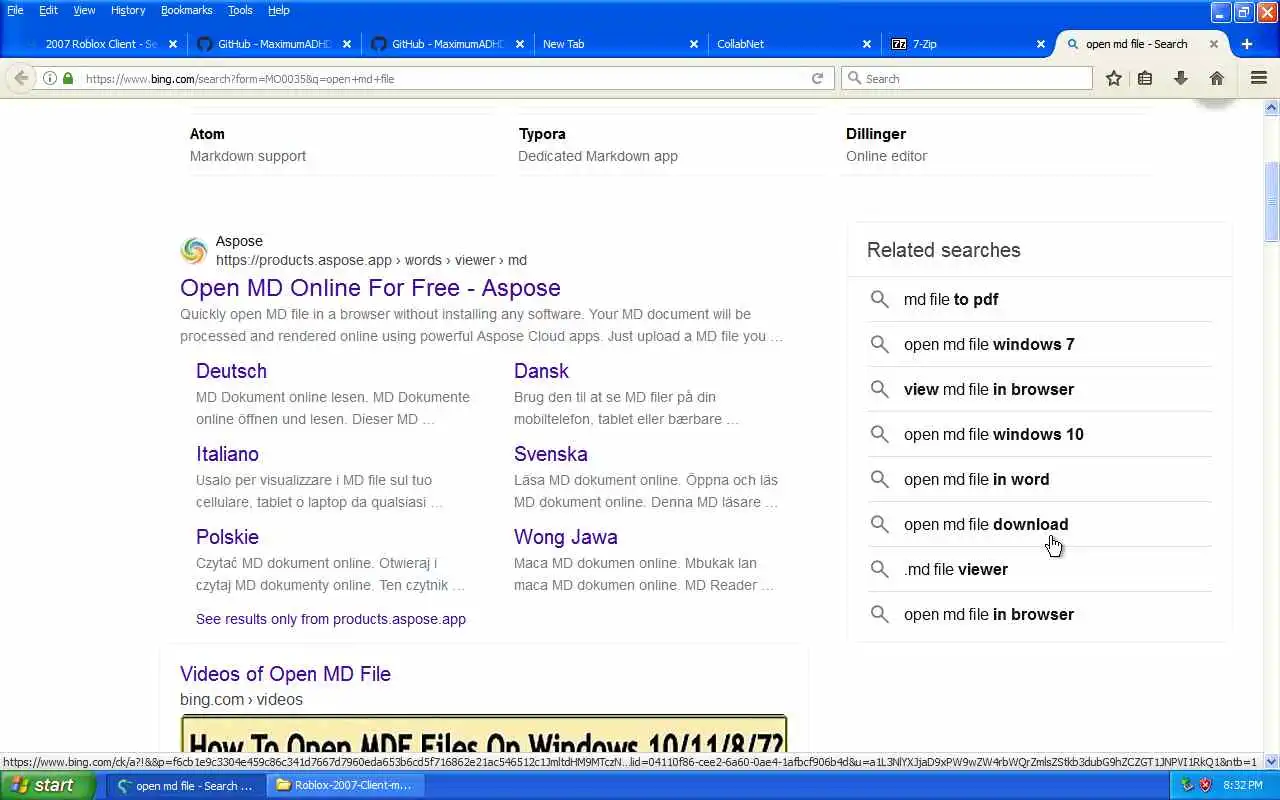Click the Aspose URL breadcrumb text

371,260
